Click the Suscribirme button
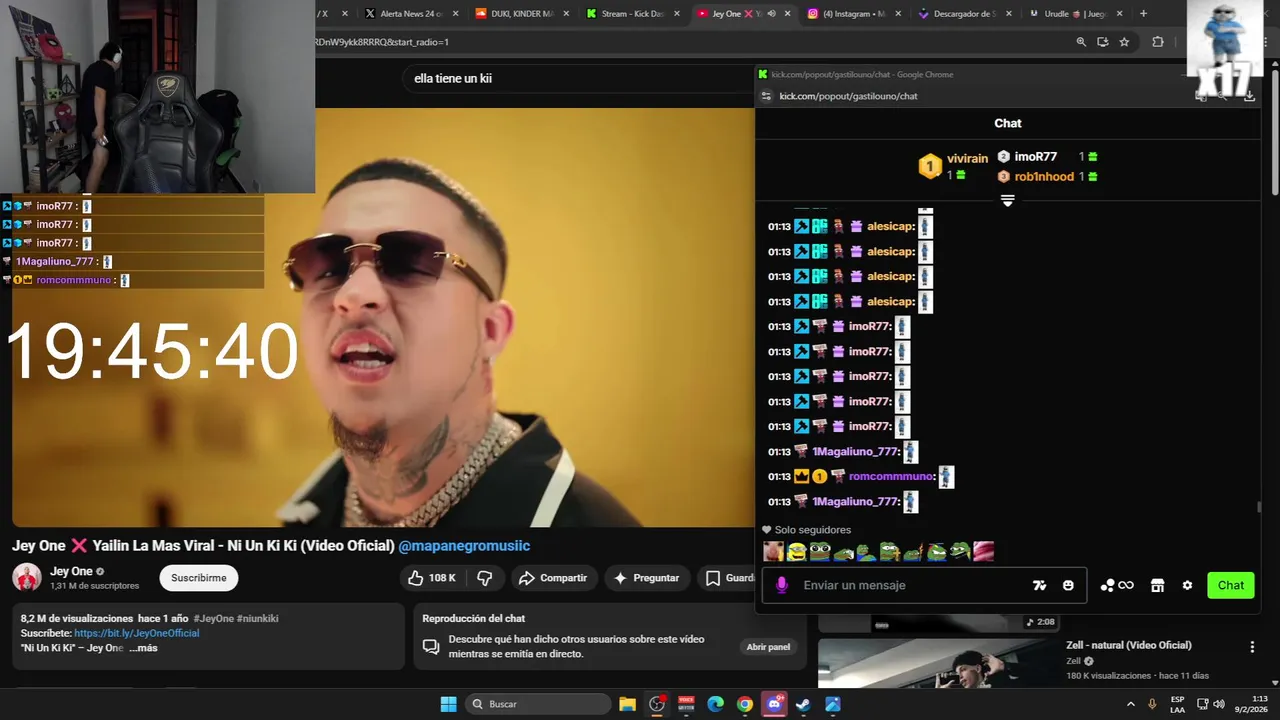 pyautogui.click(x=199, y=578)
